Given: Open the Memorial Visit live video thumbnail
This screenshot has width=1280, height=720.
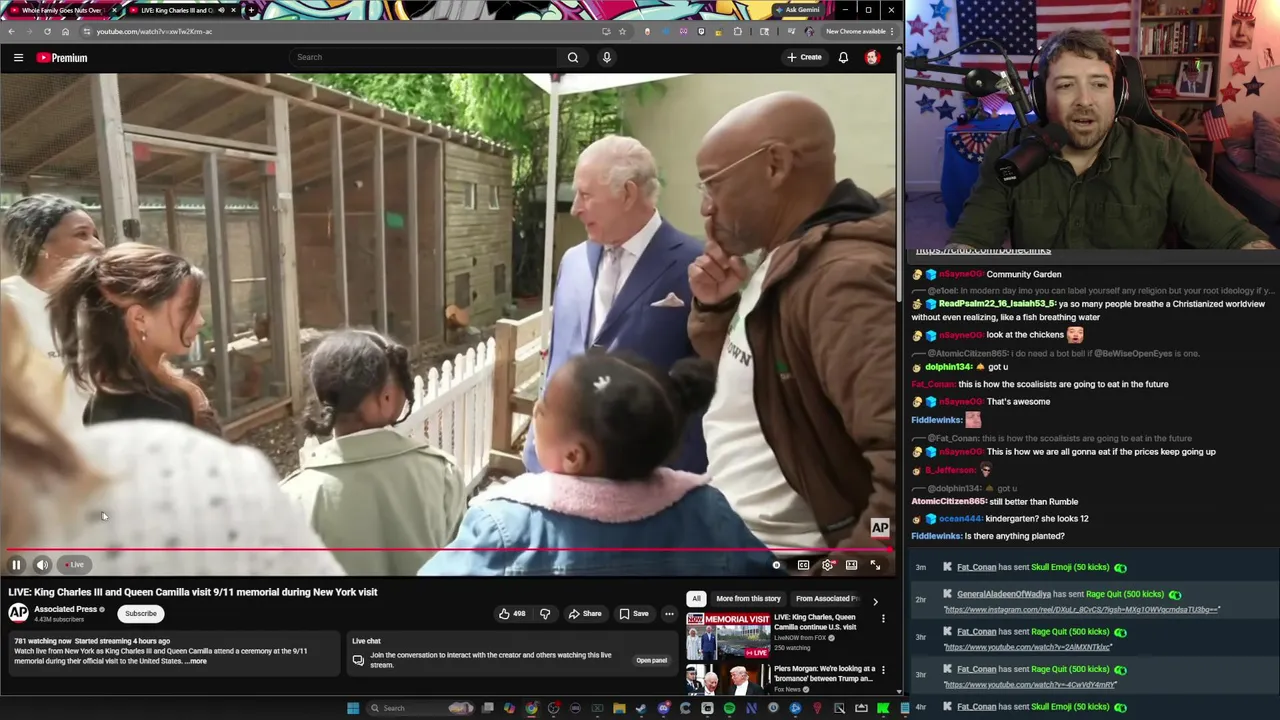Looking at the screenshot, I should click(x=728, y=634).
